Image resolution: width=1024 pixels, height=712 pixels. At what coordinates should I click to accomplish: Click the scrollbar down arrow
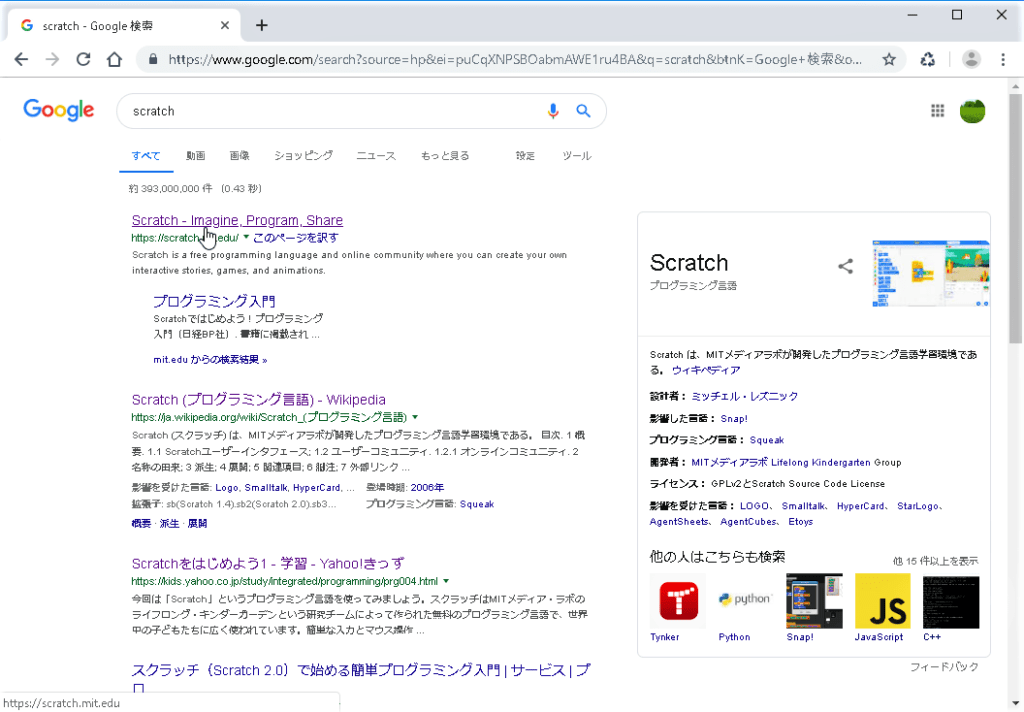[x=1015, y=704]
